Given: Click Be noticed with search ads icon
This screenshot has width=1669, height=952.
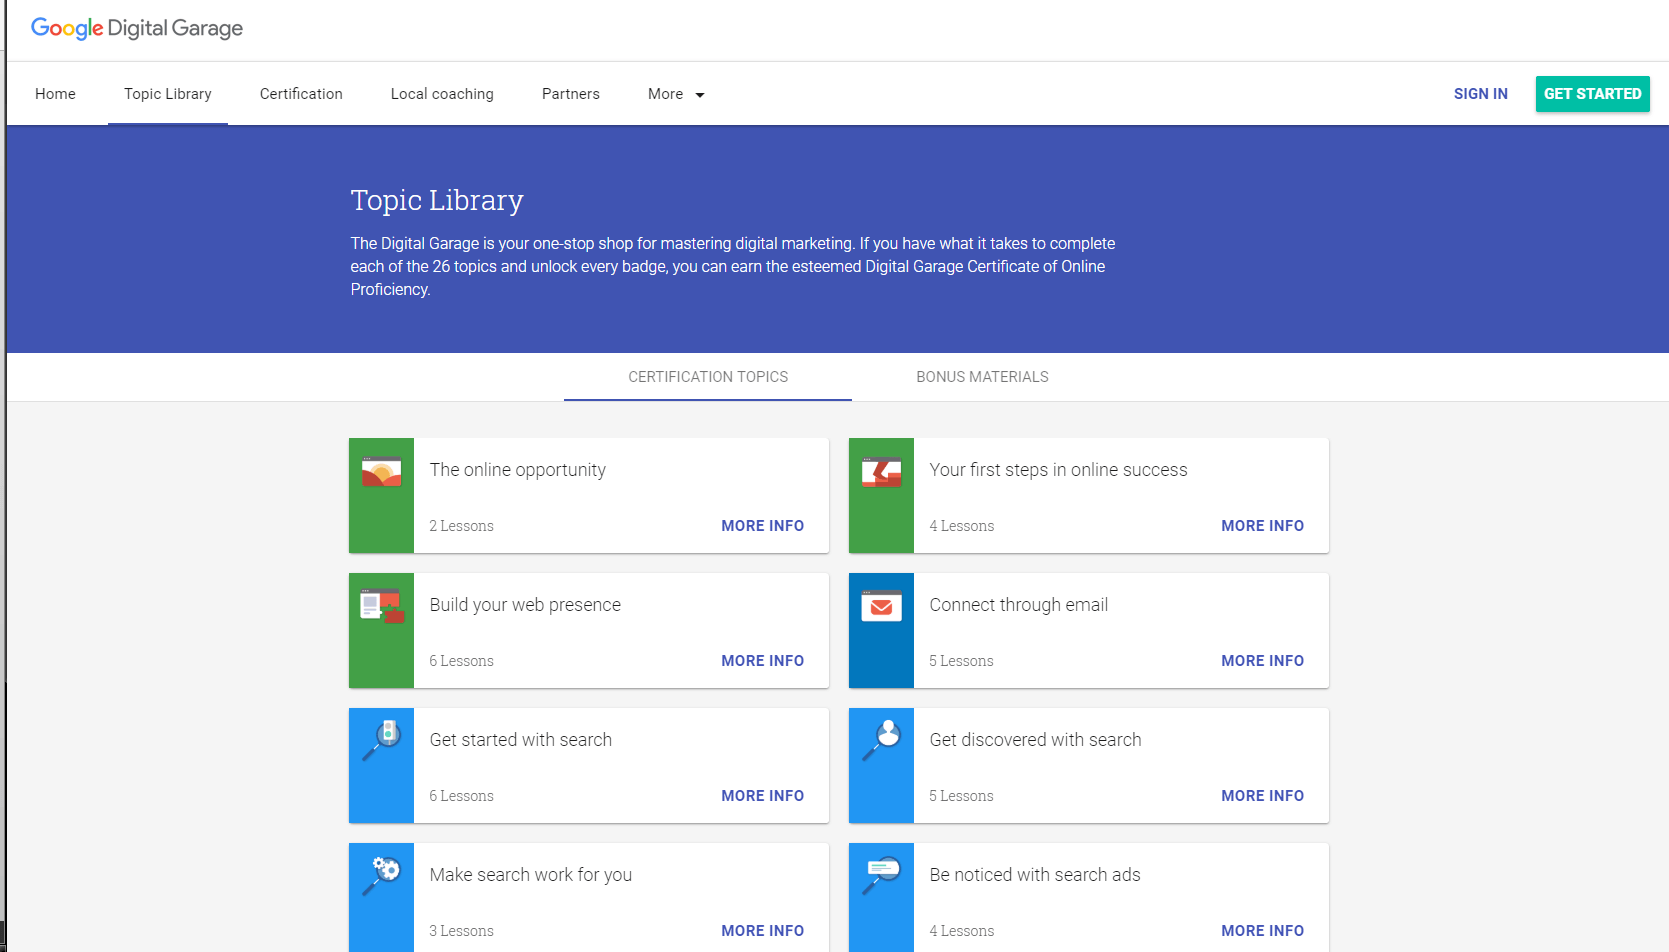Looking at the screenshot, I should pyautogui.click(x=881, y=875).
